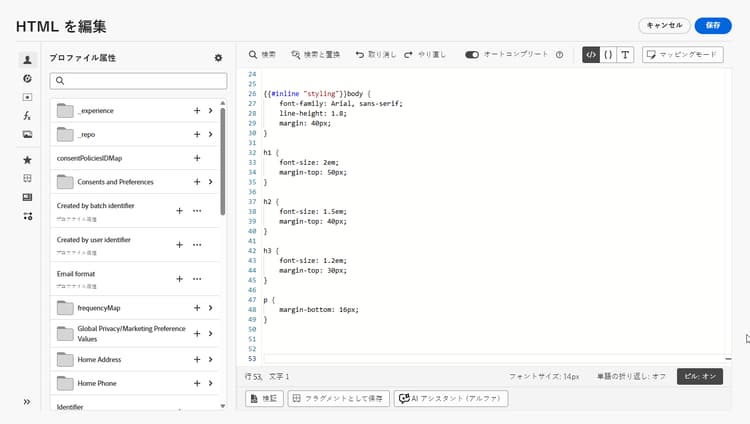The image size is (750, 424).
Task: Expand the frequencyMap folder
Action: click(x=210, y=308)
